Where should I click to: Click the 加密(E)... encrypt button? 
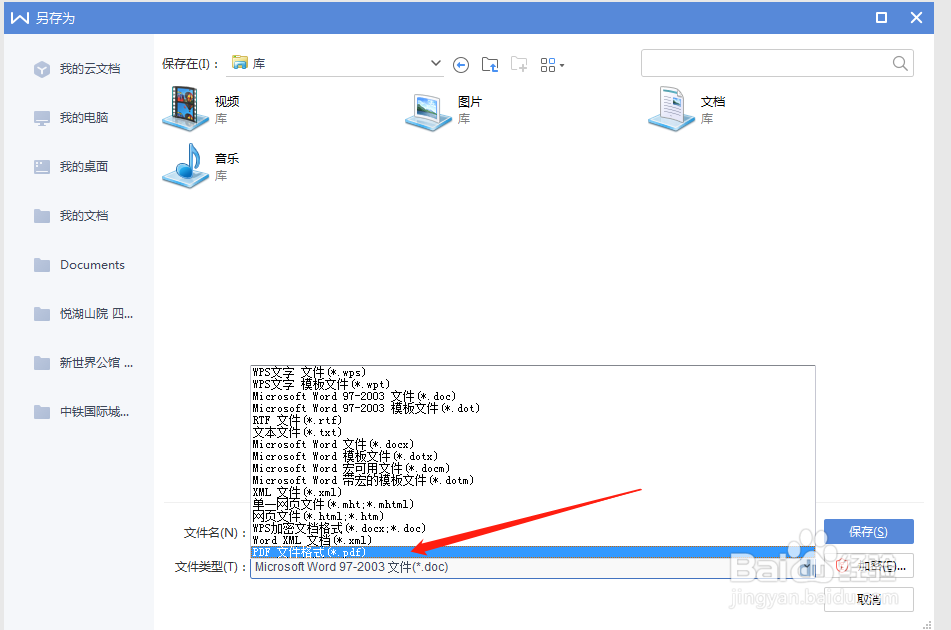point(869,566)
